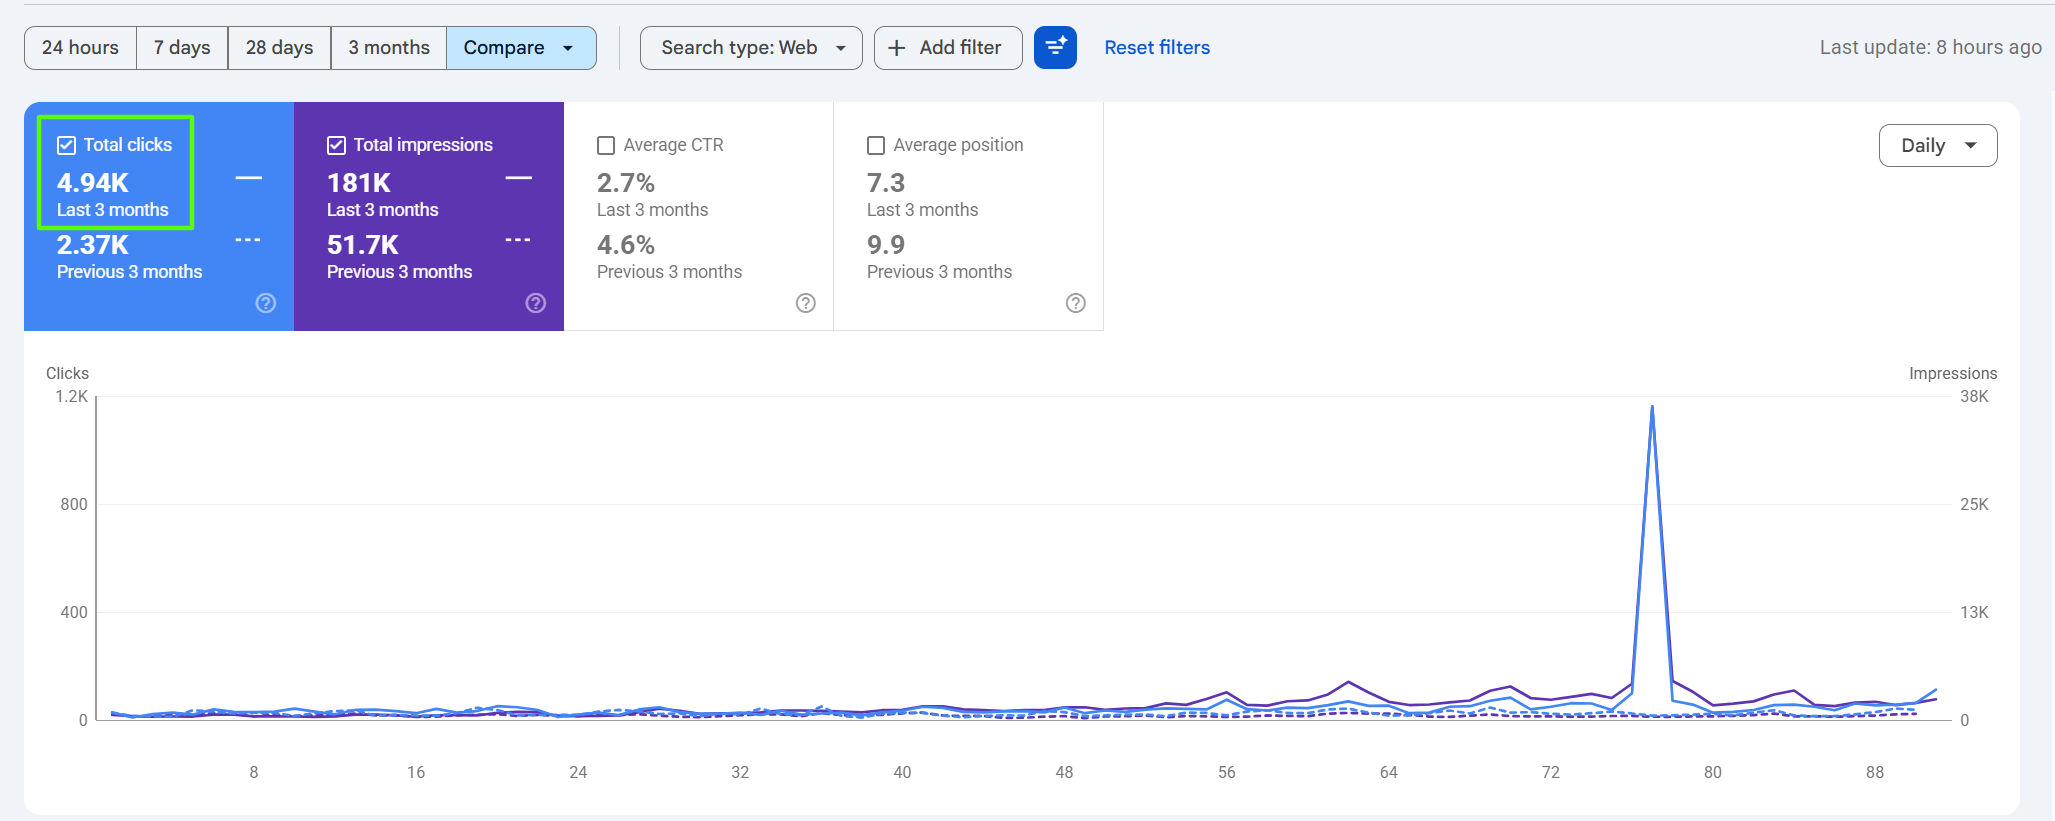Click the 4.6% previous CTR value
The width and height of the screenshot is (2055, 821).
[x=626, y=245]
